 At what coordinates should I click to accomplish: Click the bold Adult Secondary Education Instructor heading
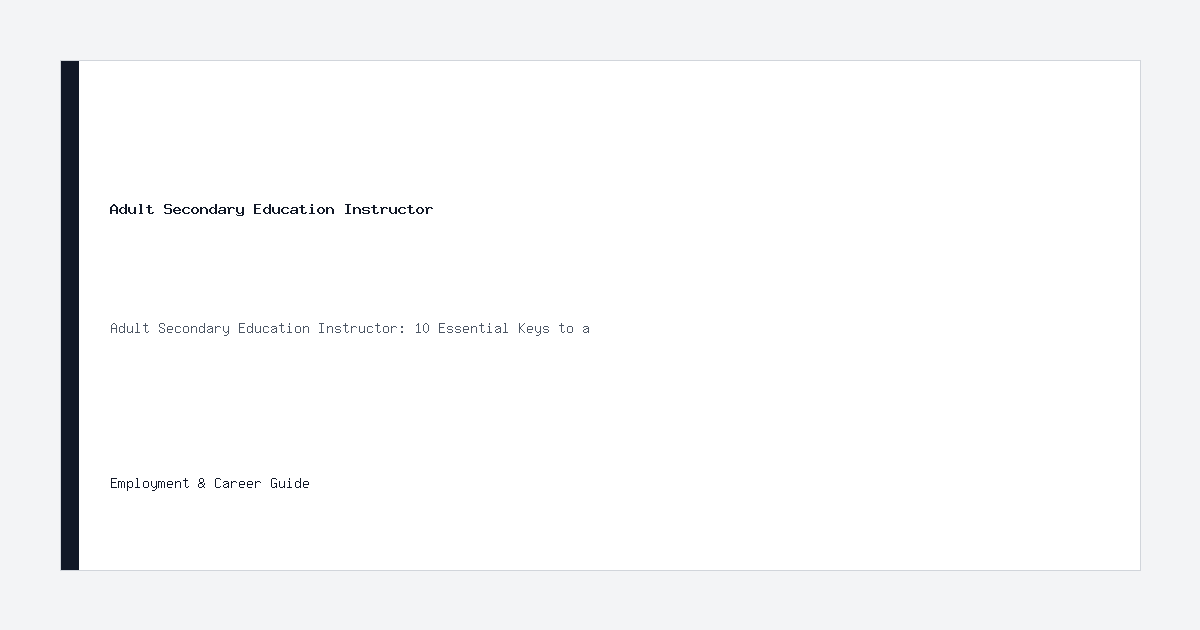271,209
